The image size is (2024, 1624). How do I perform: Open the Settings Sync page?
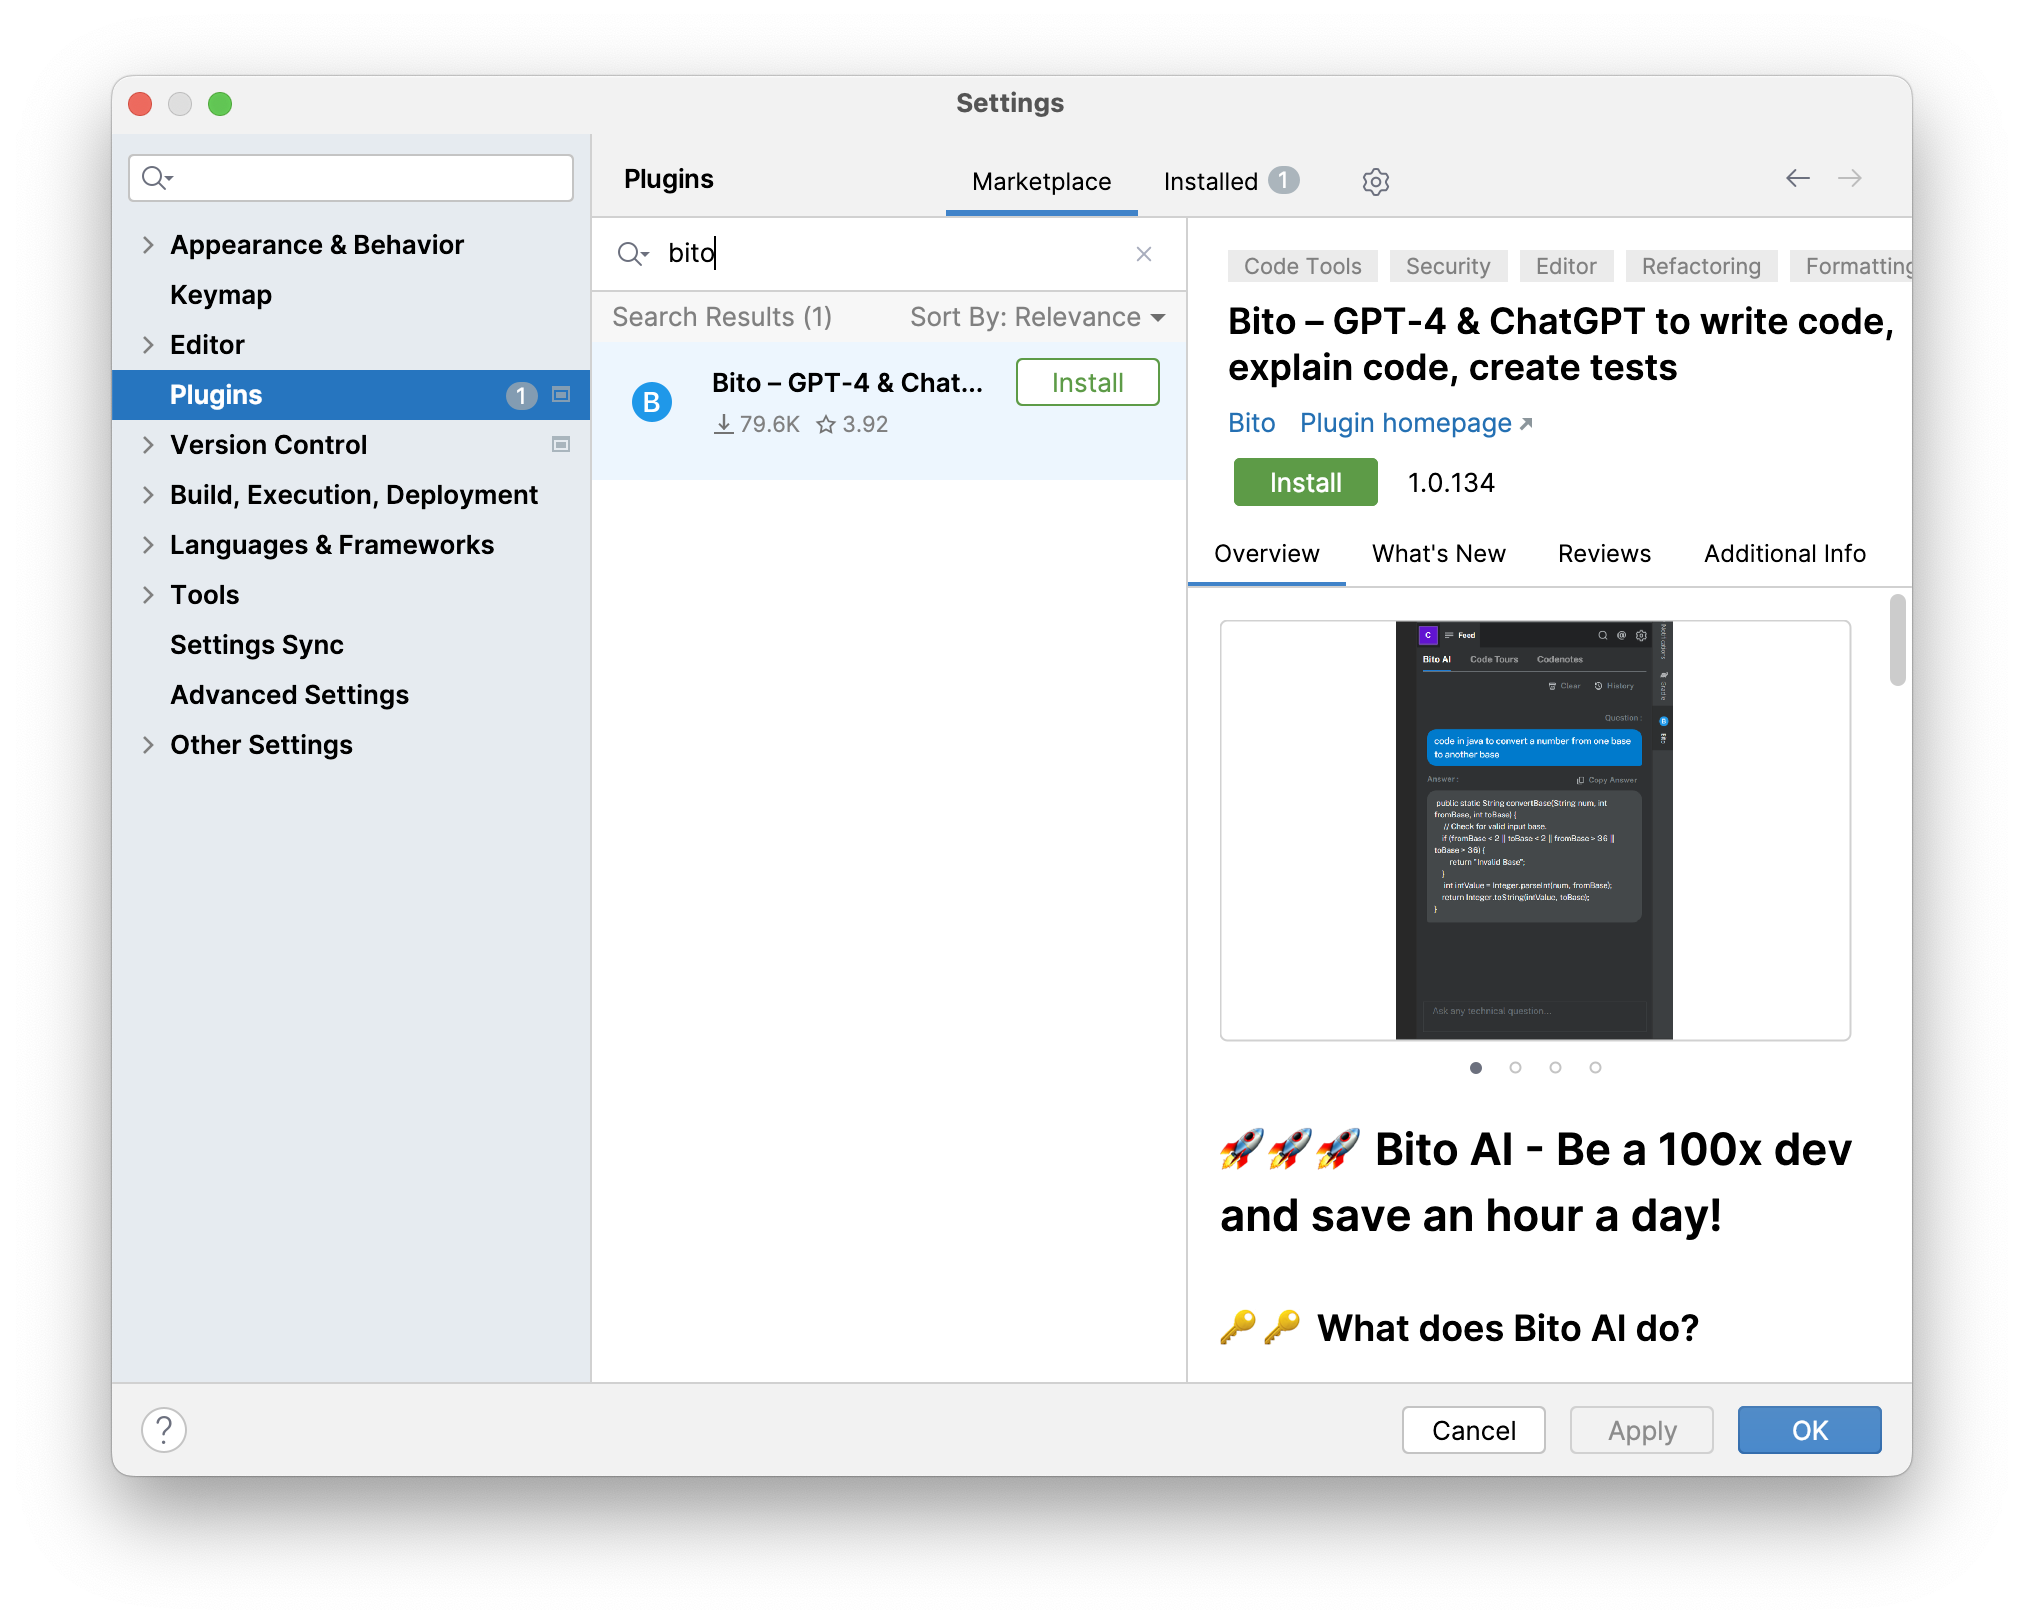[257, 645]
